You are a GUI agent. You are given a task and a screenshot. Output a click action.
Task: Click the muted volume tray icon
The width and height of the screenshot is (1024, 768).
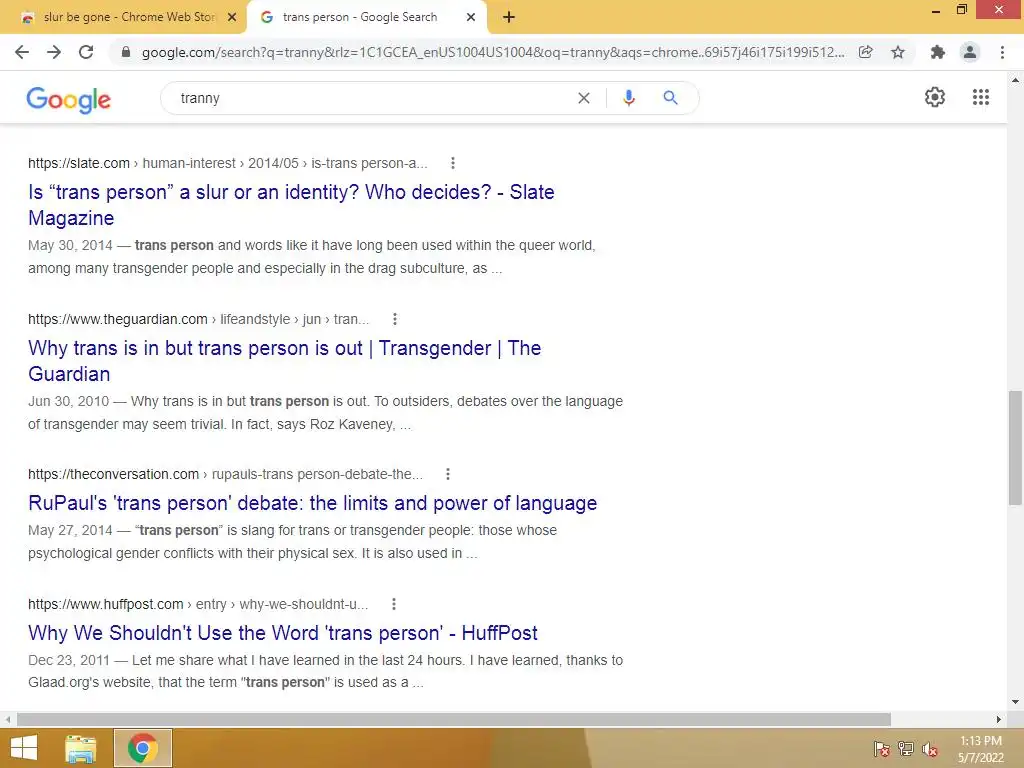pyautogui.click(x=930, y=749)
